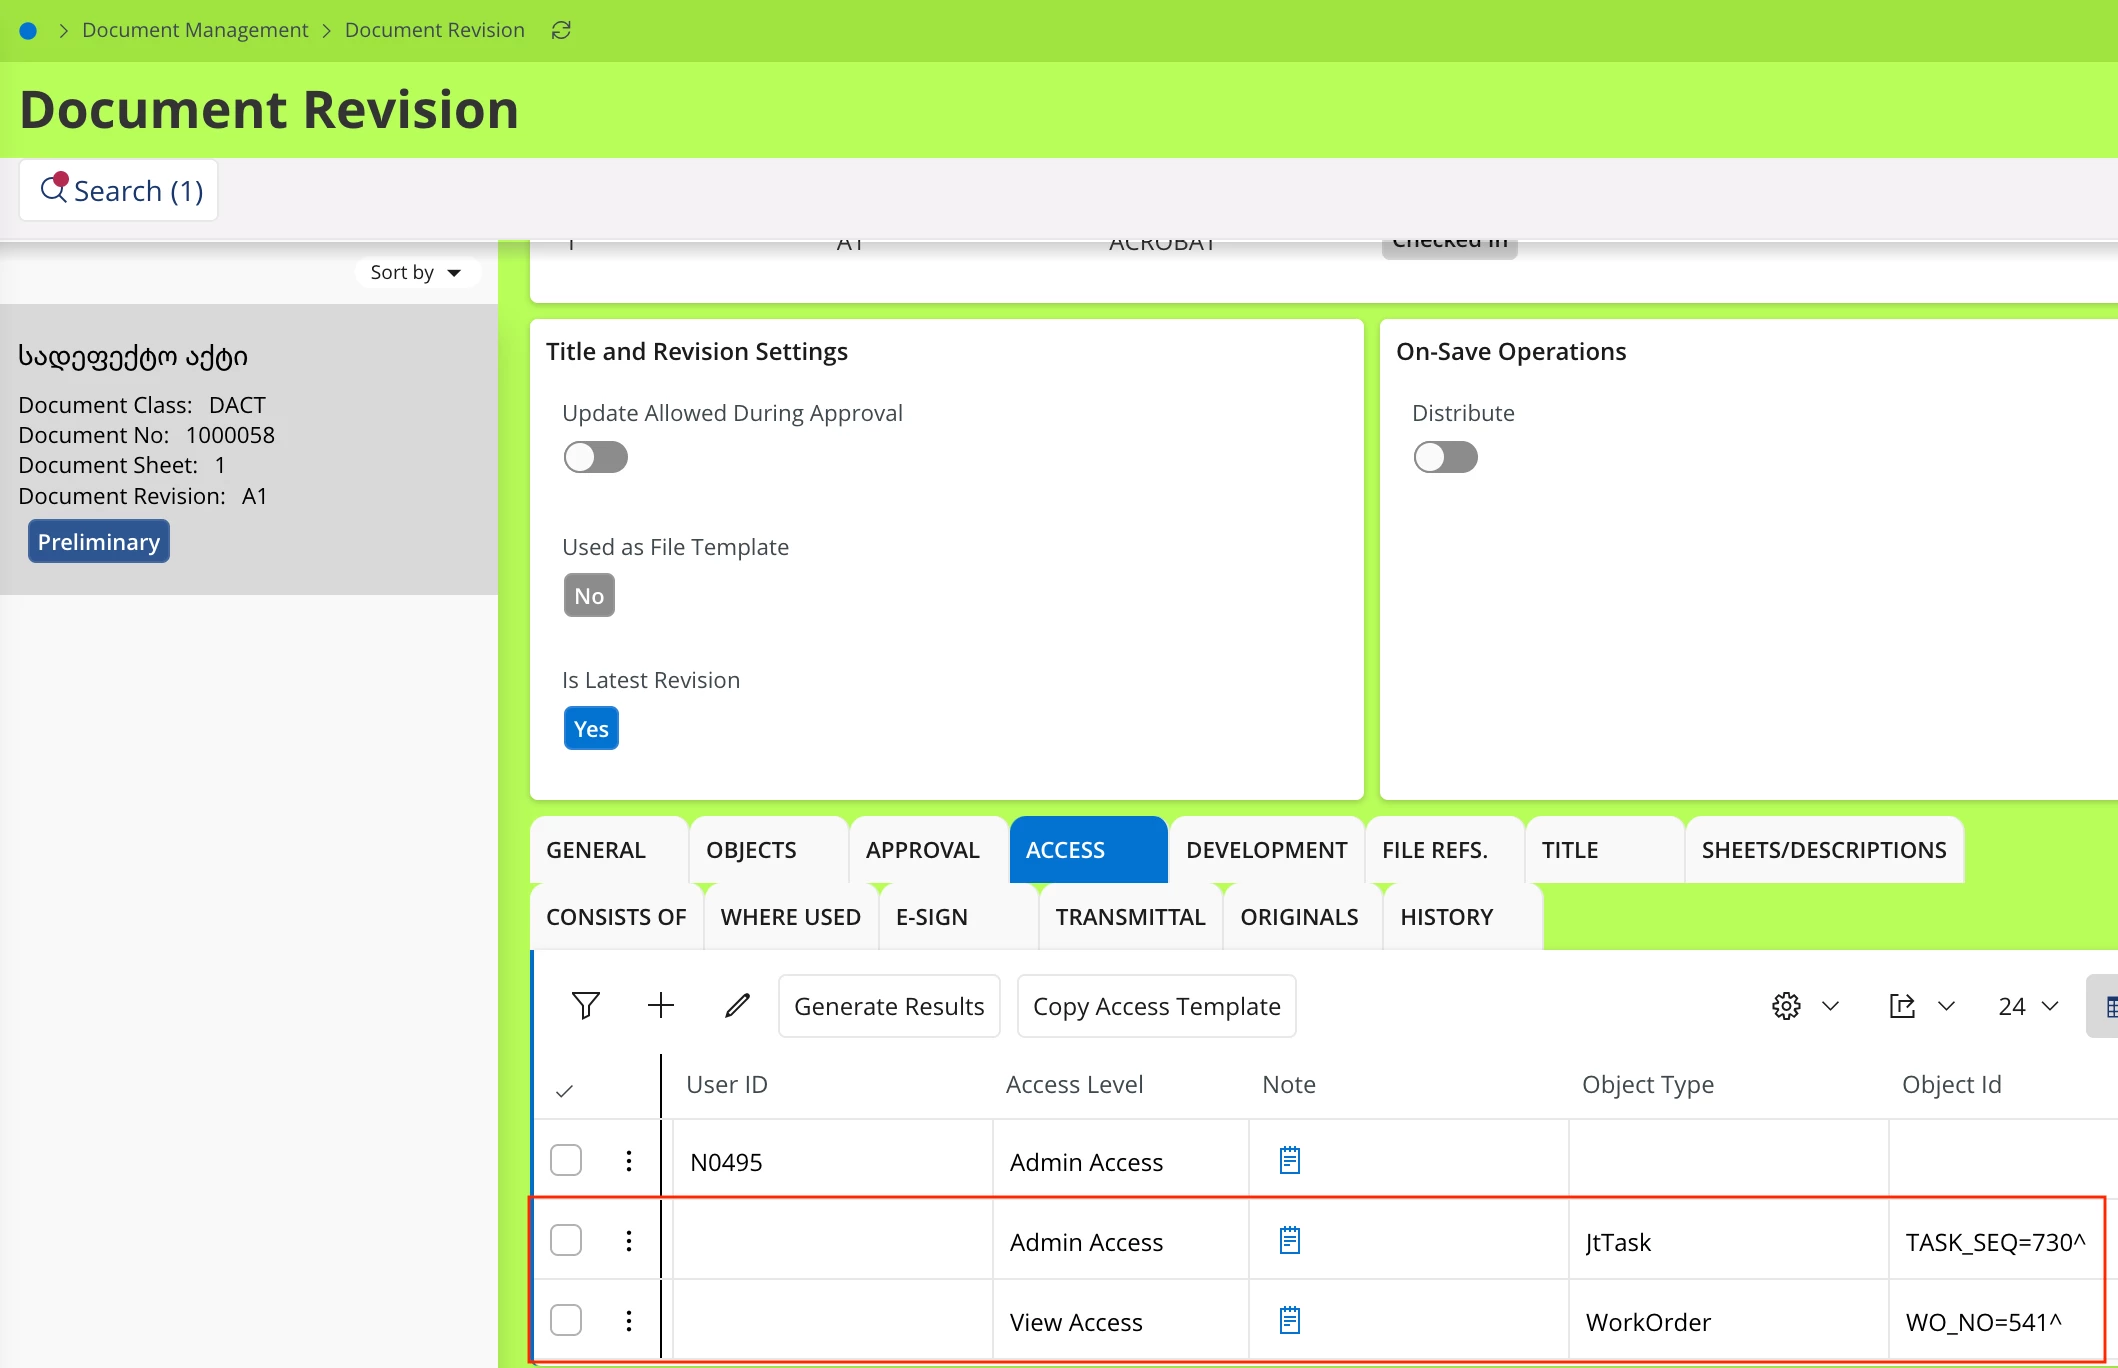Switch to the APPROVAL tab
Screen dimensions: 2118x1368
[922, 849]
